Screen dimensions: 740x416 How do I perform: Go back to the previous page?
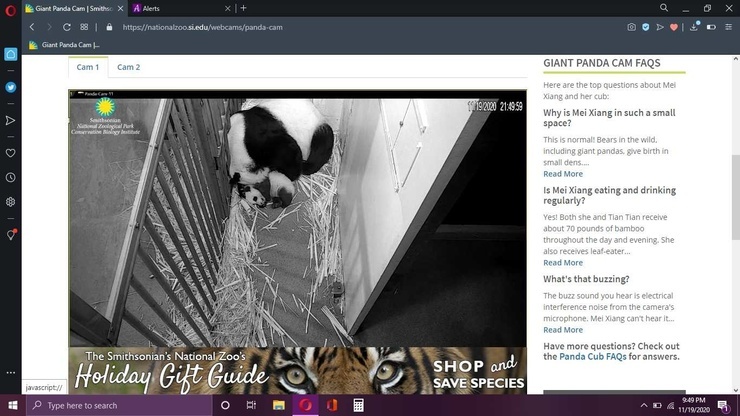click(x=32, y=27)
